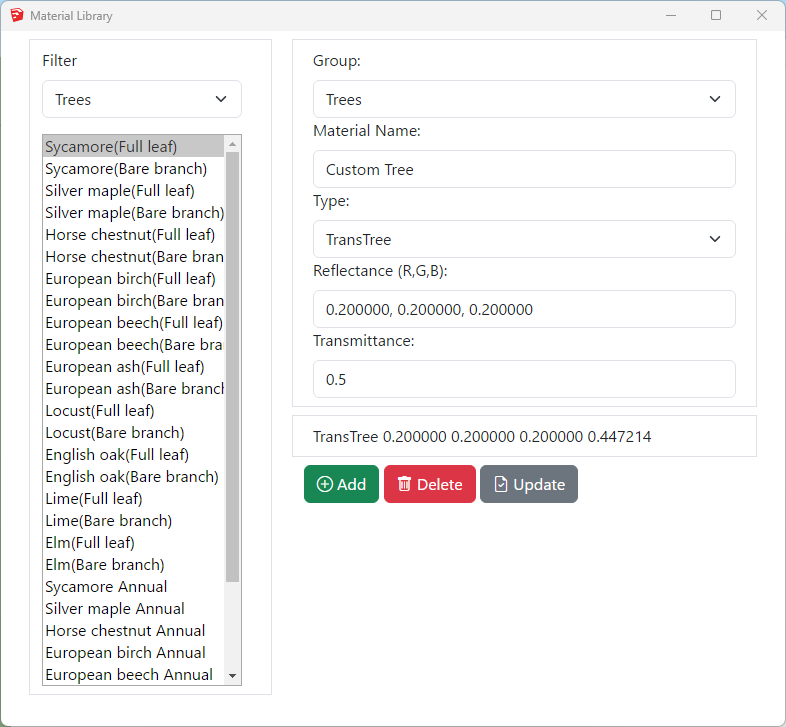Open the Filter dropdown showing Trees

pyautogui.click(x=141, y=99)
